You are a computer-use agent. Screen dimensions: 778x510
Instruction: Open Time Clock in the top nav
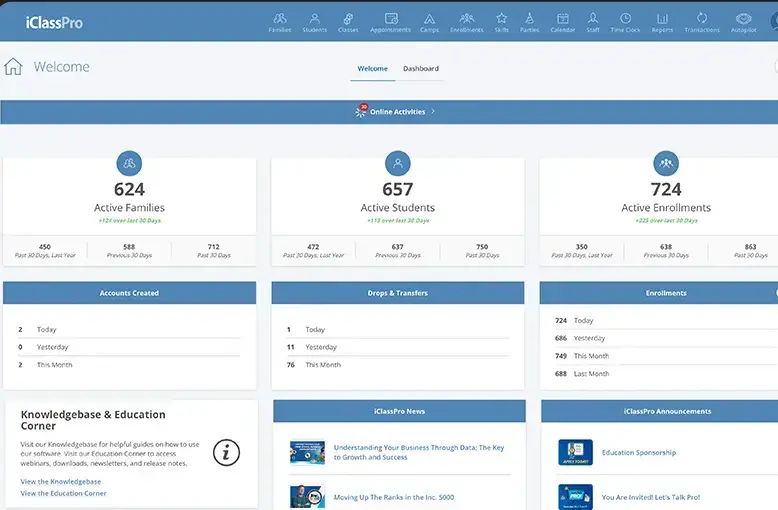tap(625, 23)
